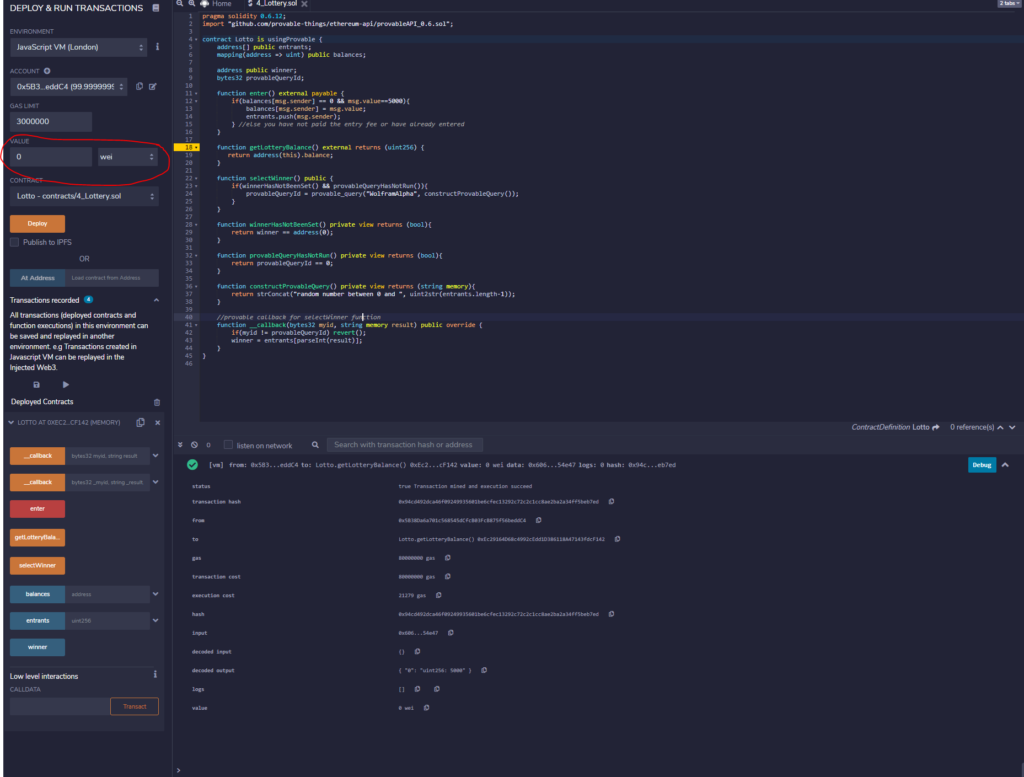Delete all deployed contracts with trash icon

tap(156, 402)
